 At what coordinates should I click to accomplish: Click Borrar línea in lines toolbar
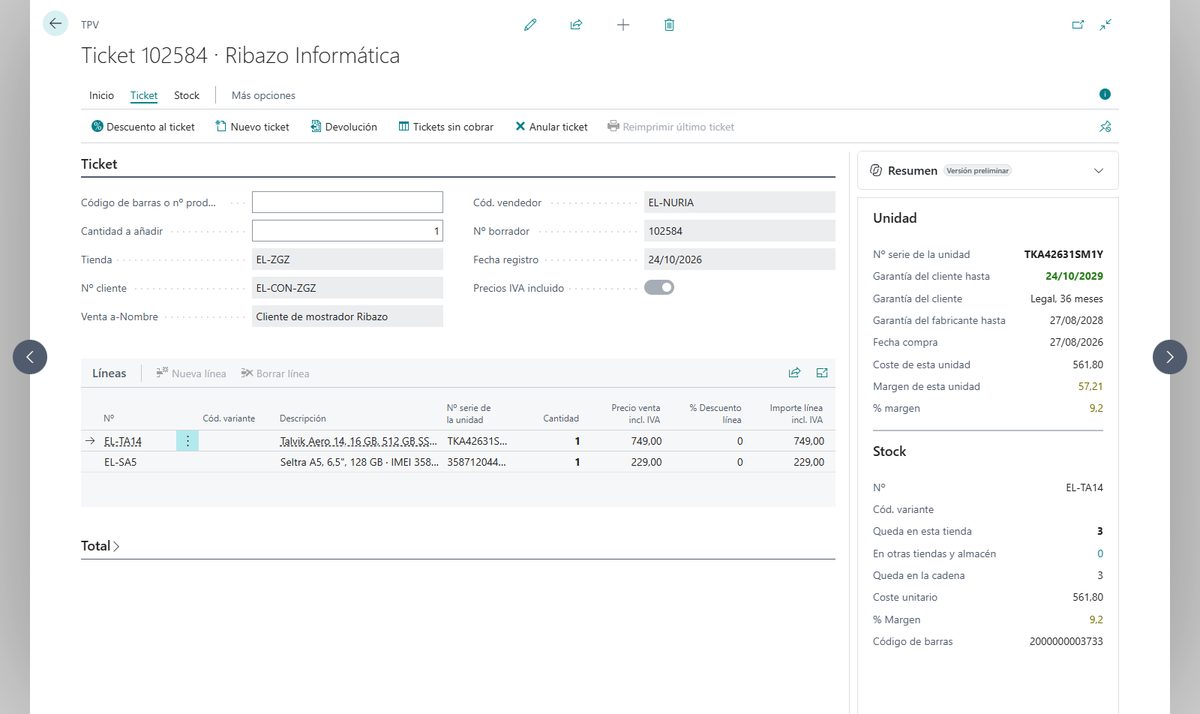[275, 374]
